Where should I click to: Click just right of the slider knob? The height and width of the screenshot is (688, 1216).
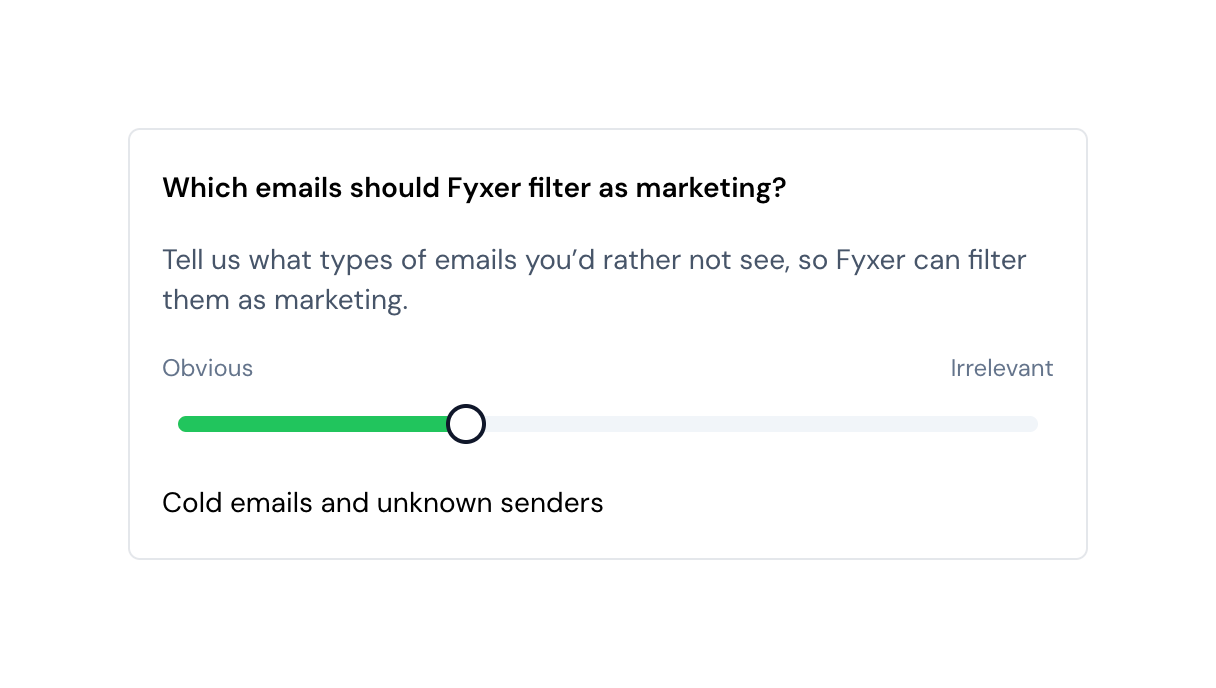click(500, 423)
